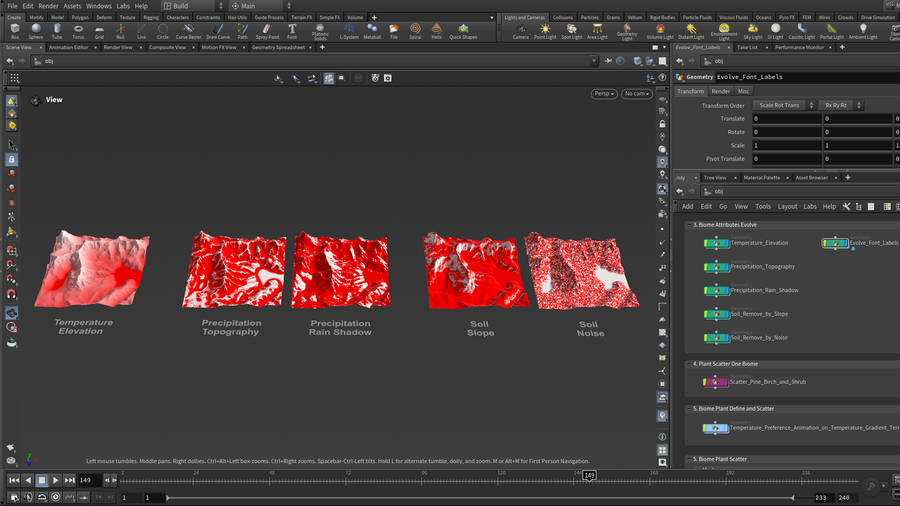Viewport: 900px width, 506px height.
Task: Open the Windows menu
Action: (99, 6)
